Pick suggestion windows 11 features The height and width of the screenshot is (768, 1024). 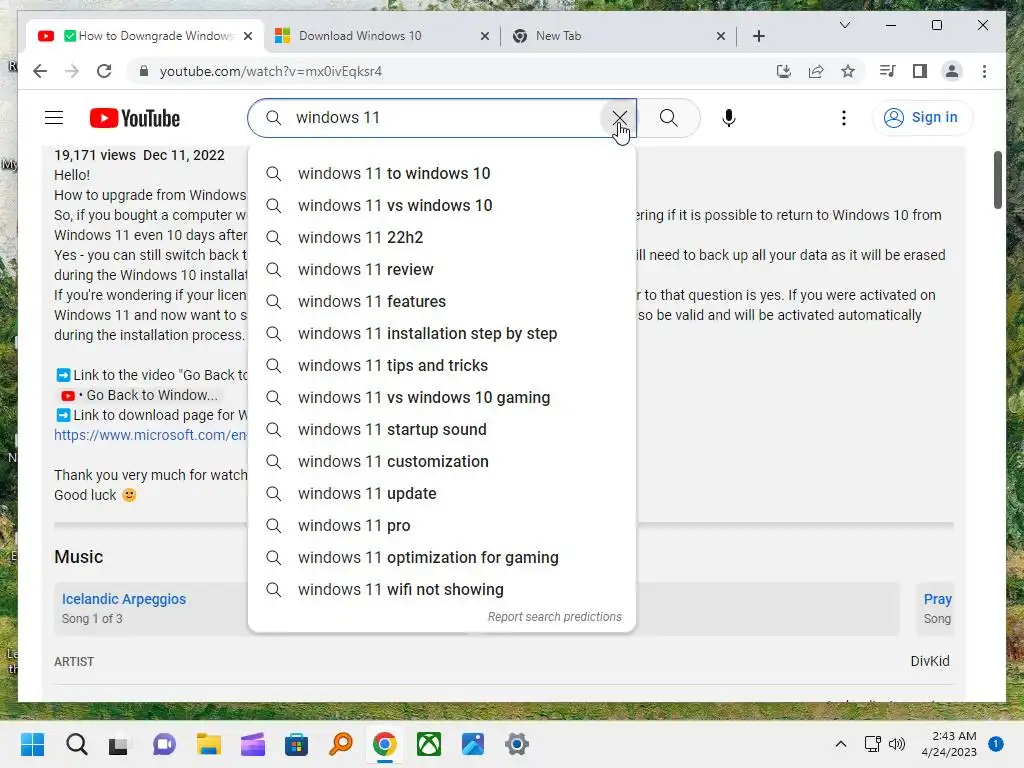442,302
